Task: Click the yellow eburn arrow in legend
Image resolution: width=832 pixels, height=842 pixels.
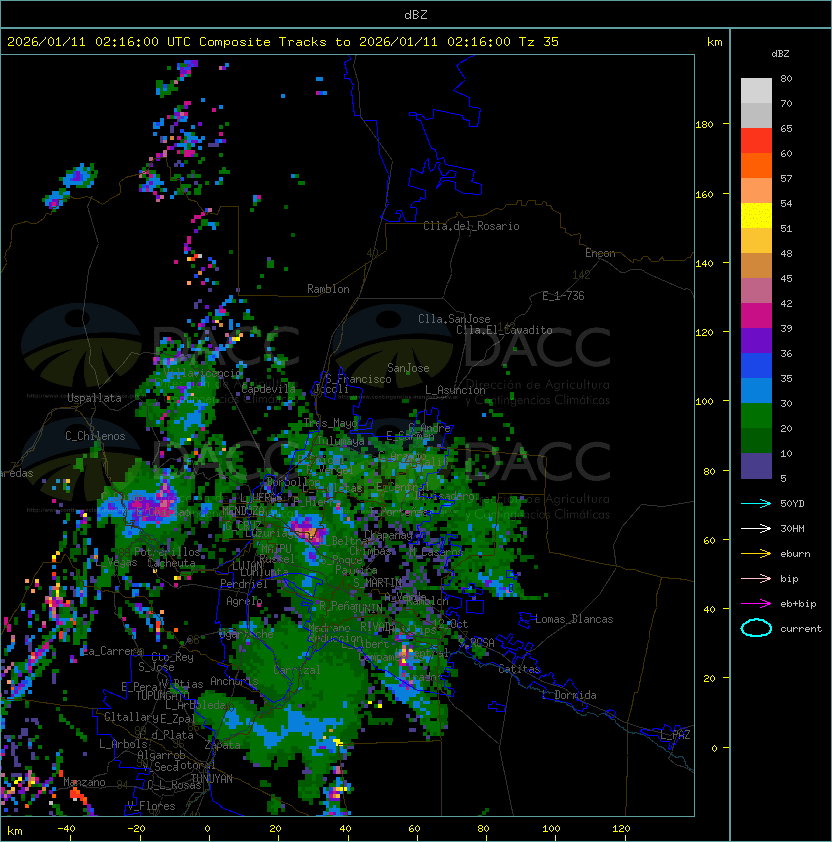Action: [x=756, y=554]
